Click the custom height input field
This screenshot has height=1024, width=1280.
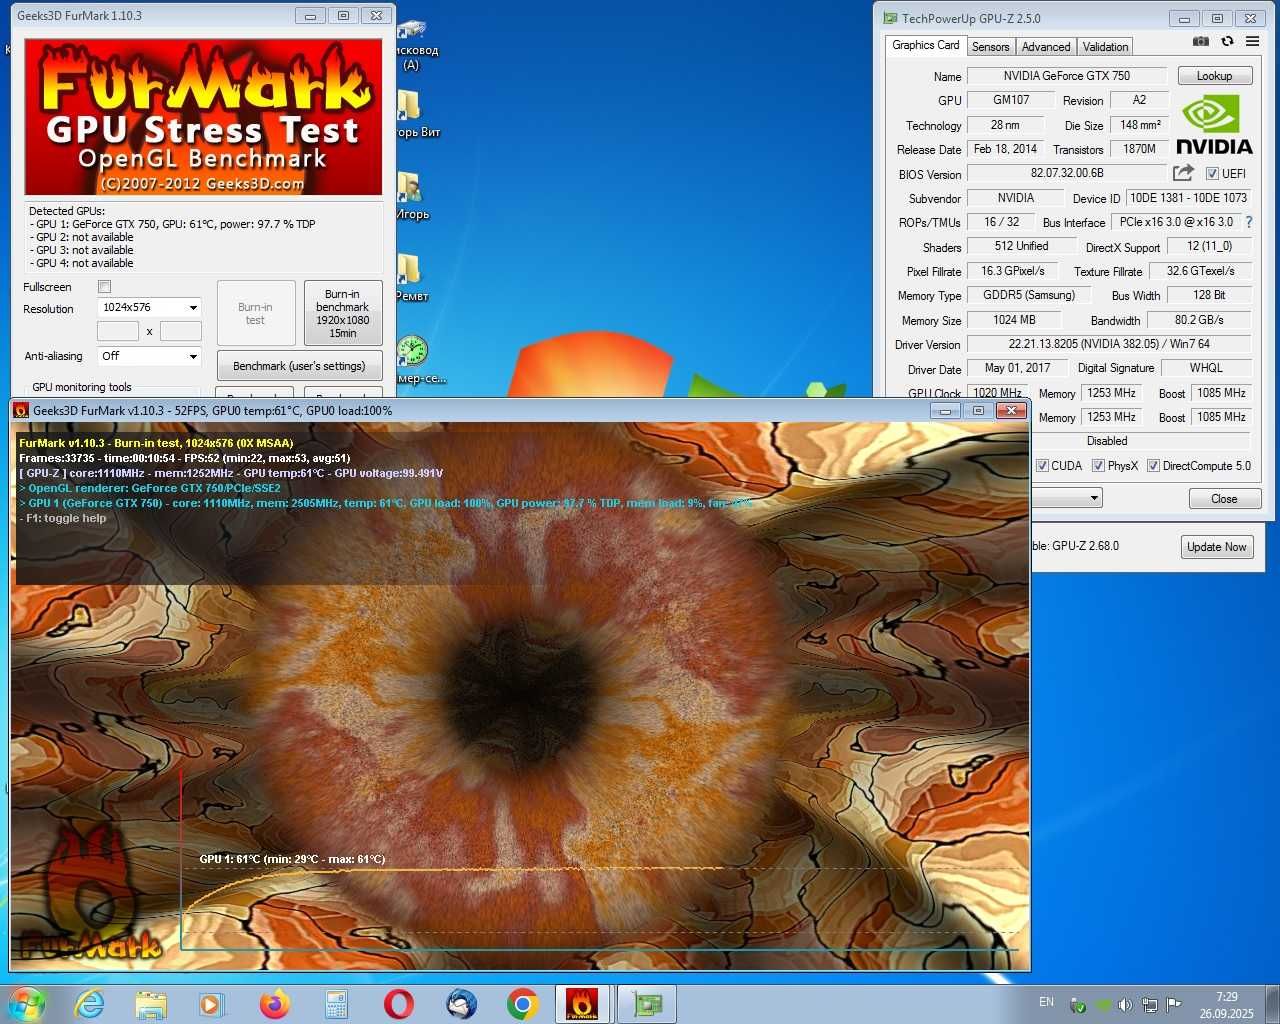tap(181, 331)
